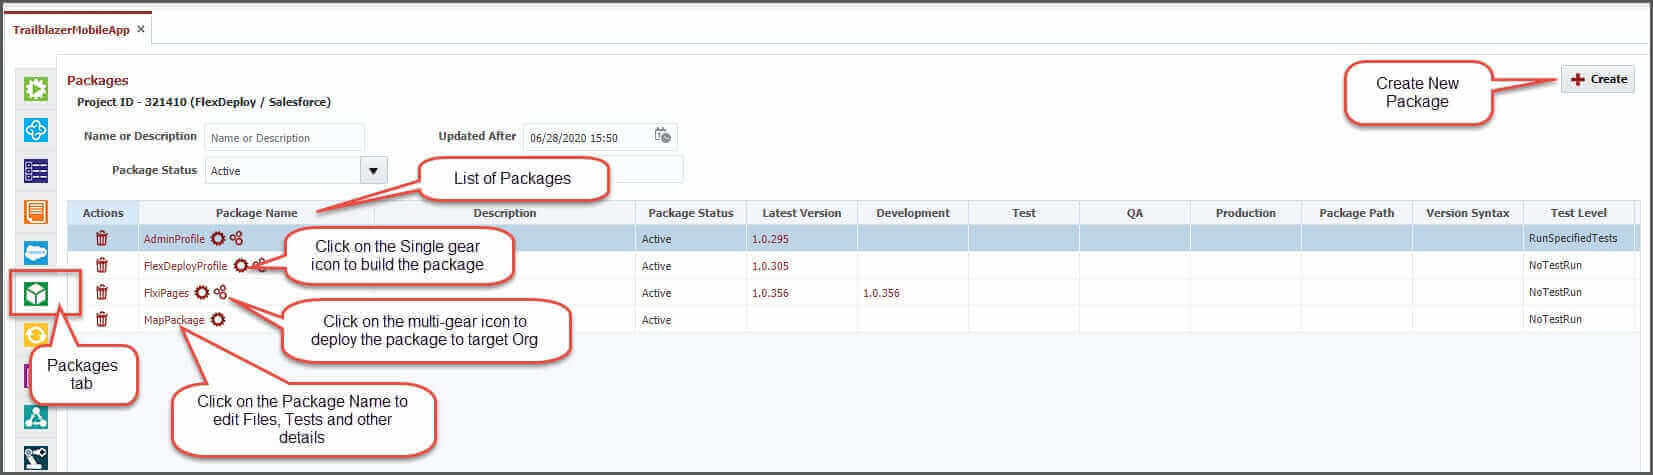This screenshot has width=1653, height=475.
Task: Click the Description column header
Action: point(505,212)
